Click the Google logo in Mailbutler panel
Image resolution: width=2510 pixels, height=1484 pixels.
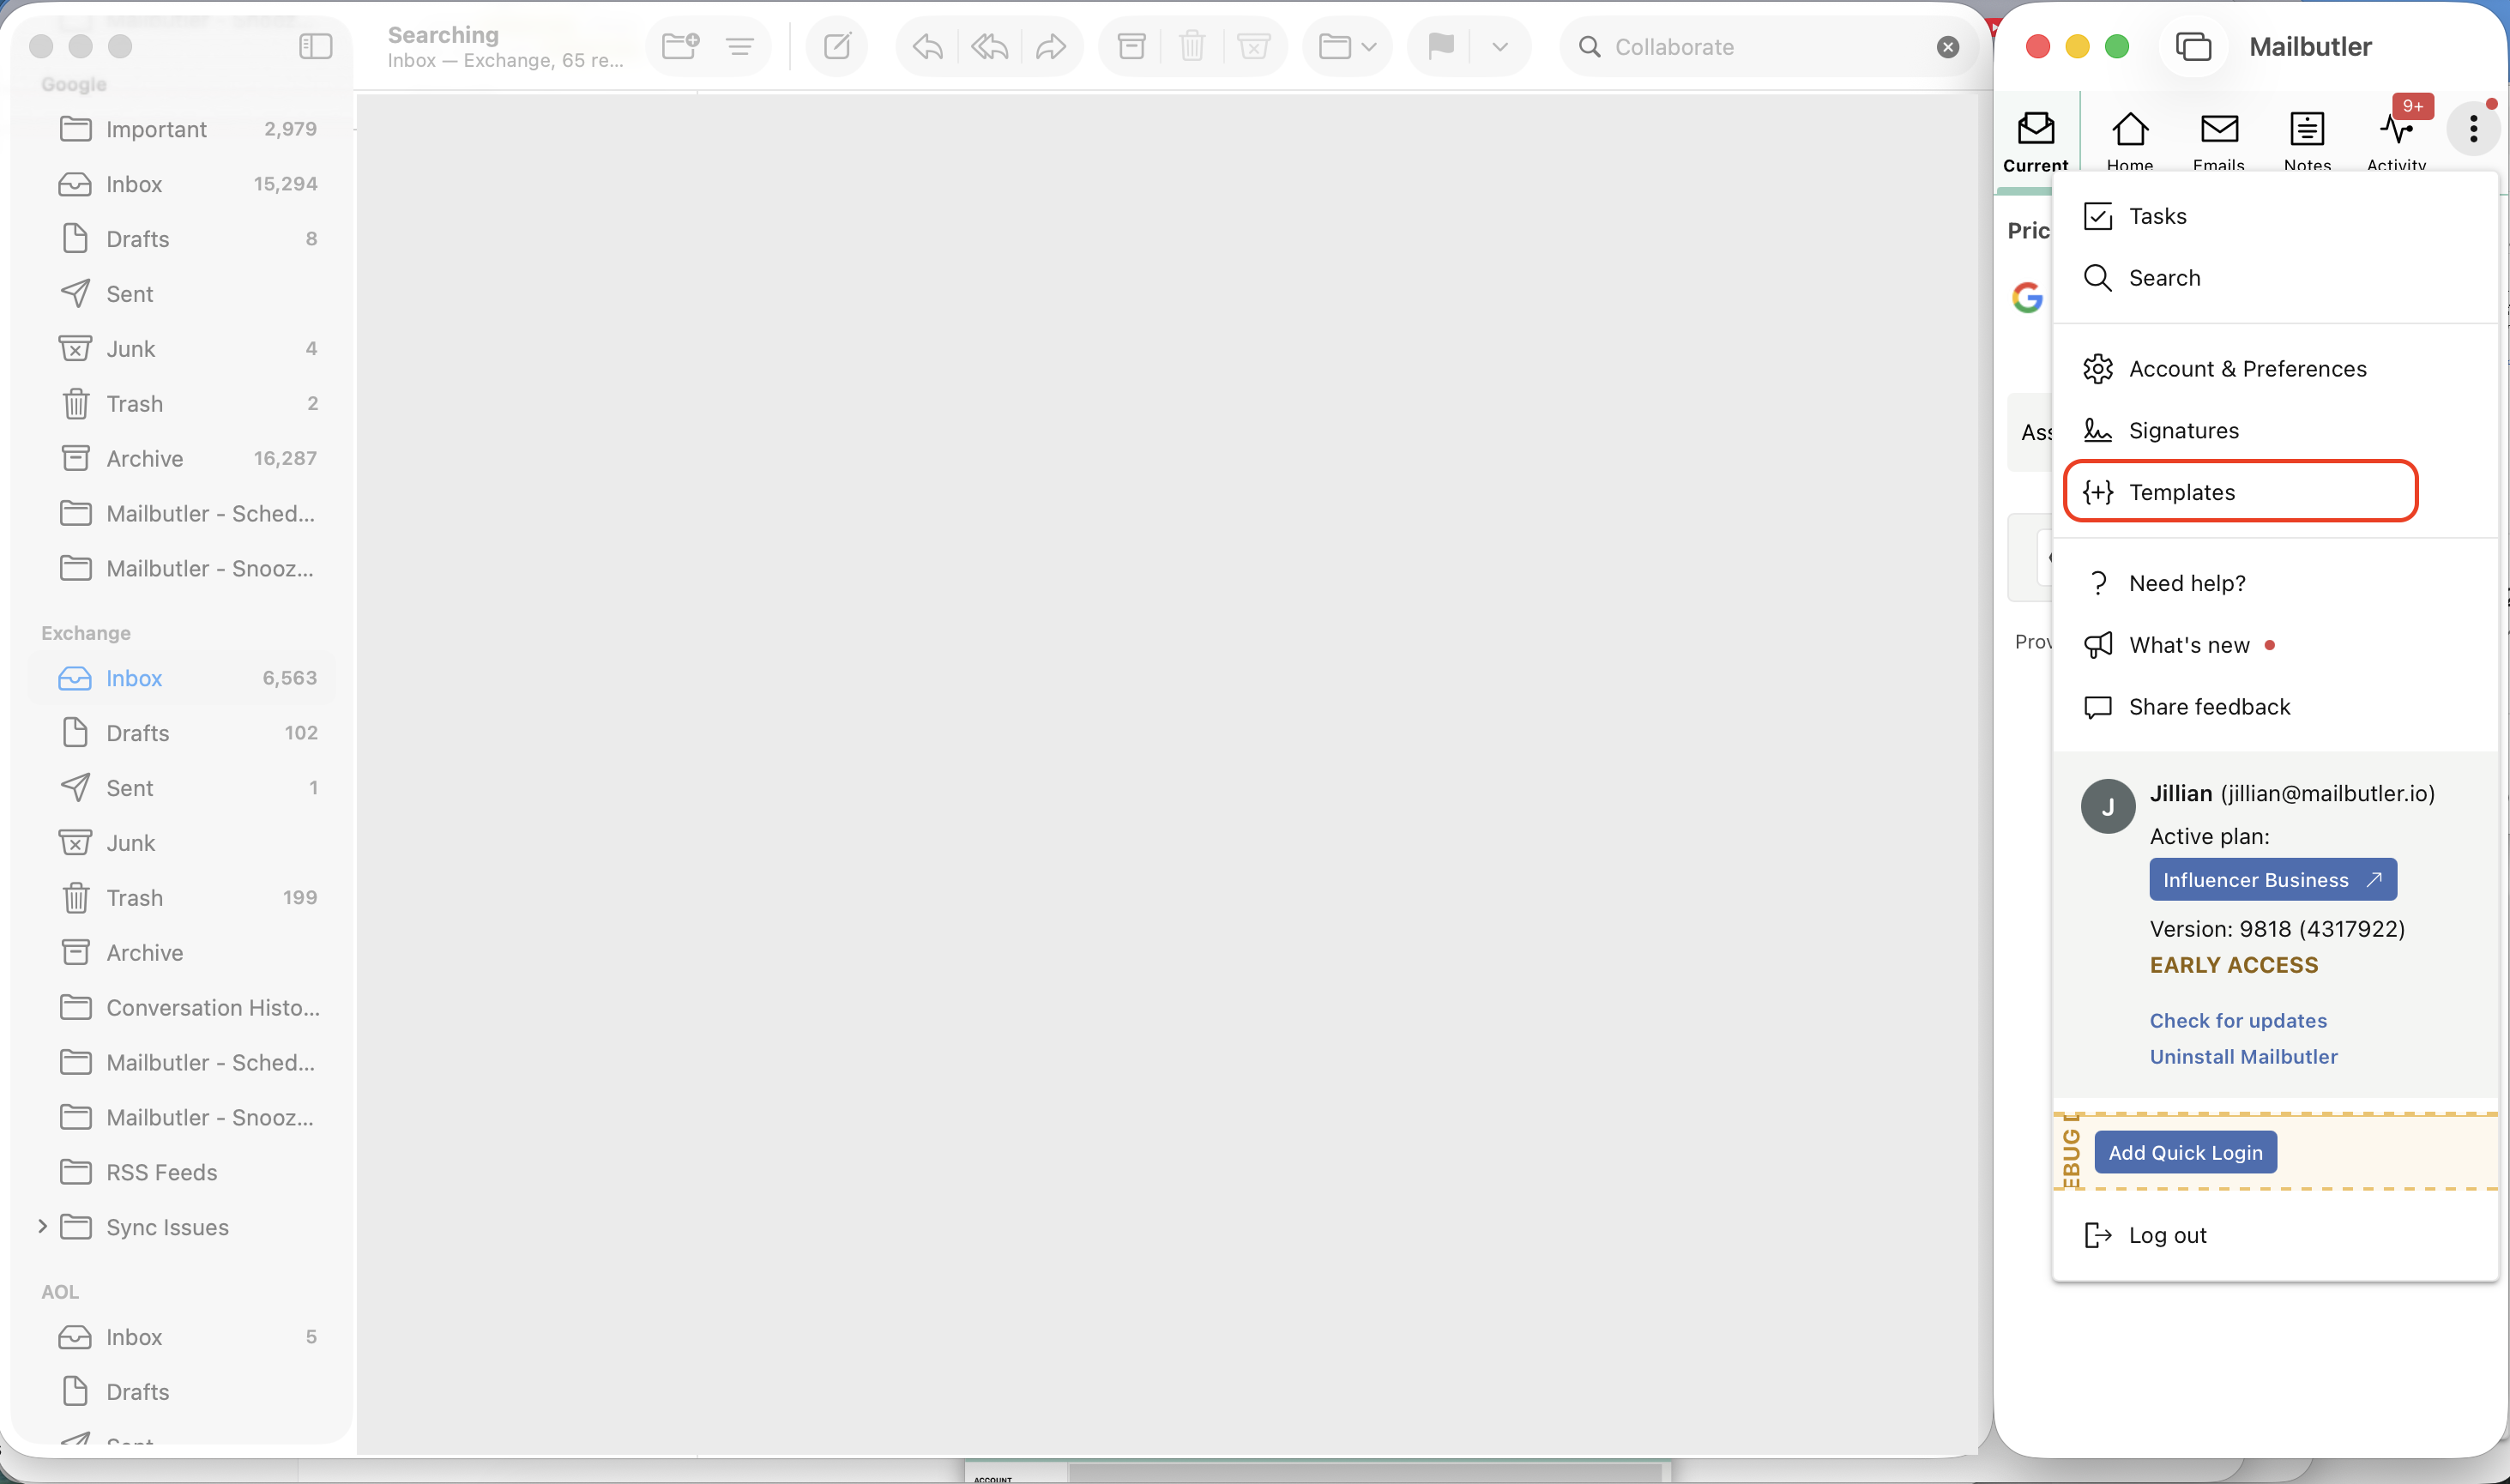(2027, 297)
